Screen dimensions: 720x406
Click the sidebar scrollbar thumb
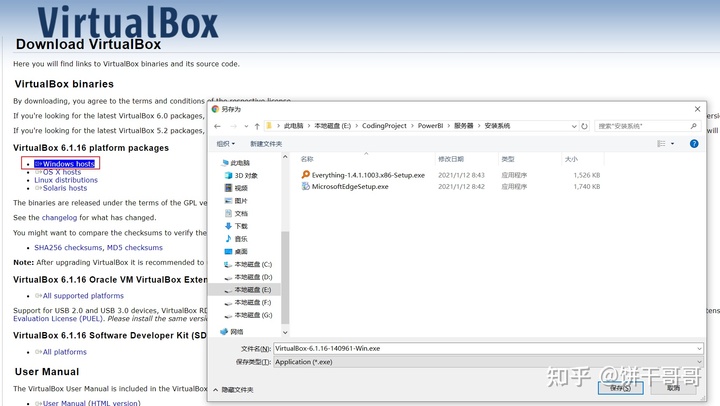point(285,277)
